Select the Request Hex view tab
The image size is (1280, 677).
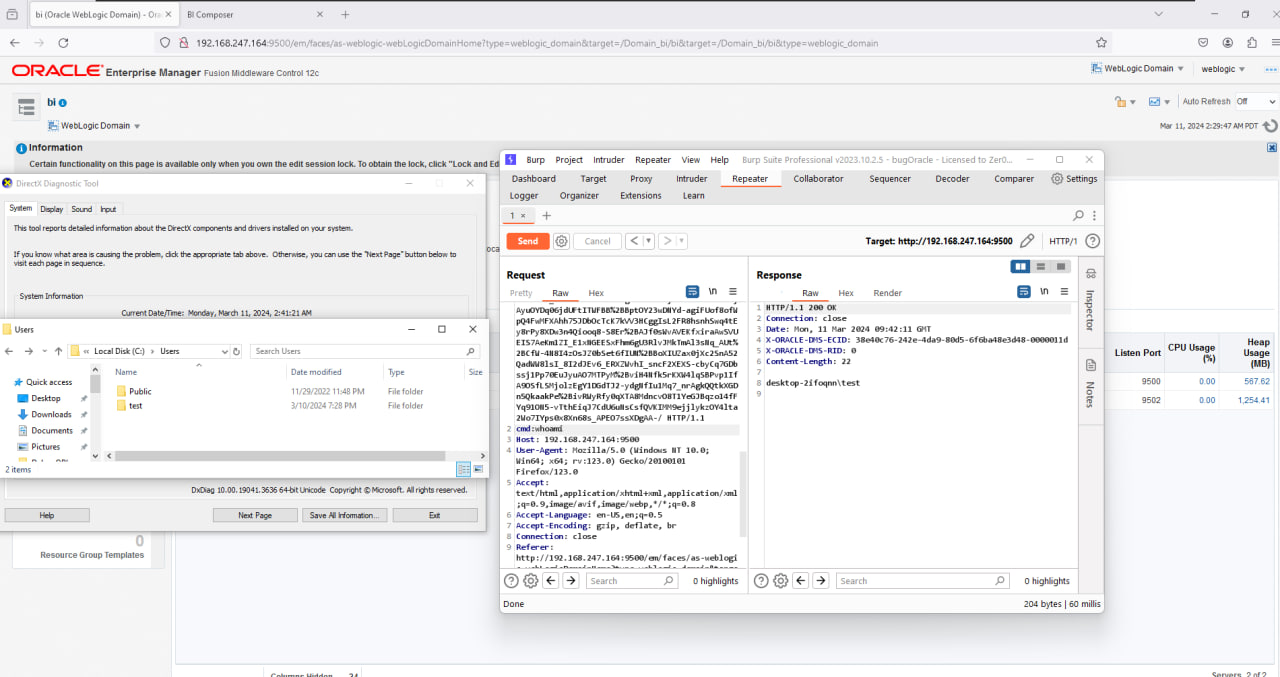pyautogui.click(x=596, y=293)
